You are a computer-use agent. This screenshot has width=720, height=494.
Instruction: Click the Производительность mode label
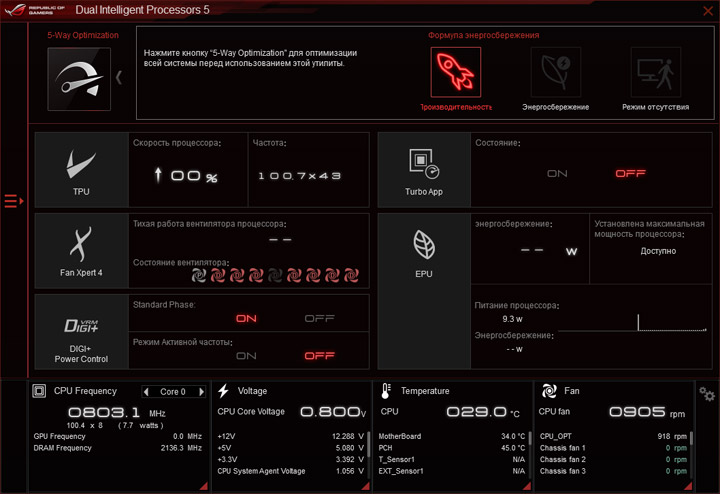[x=456, y=107]
